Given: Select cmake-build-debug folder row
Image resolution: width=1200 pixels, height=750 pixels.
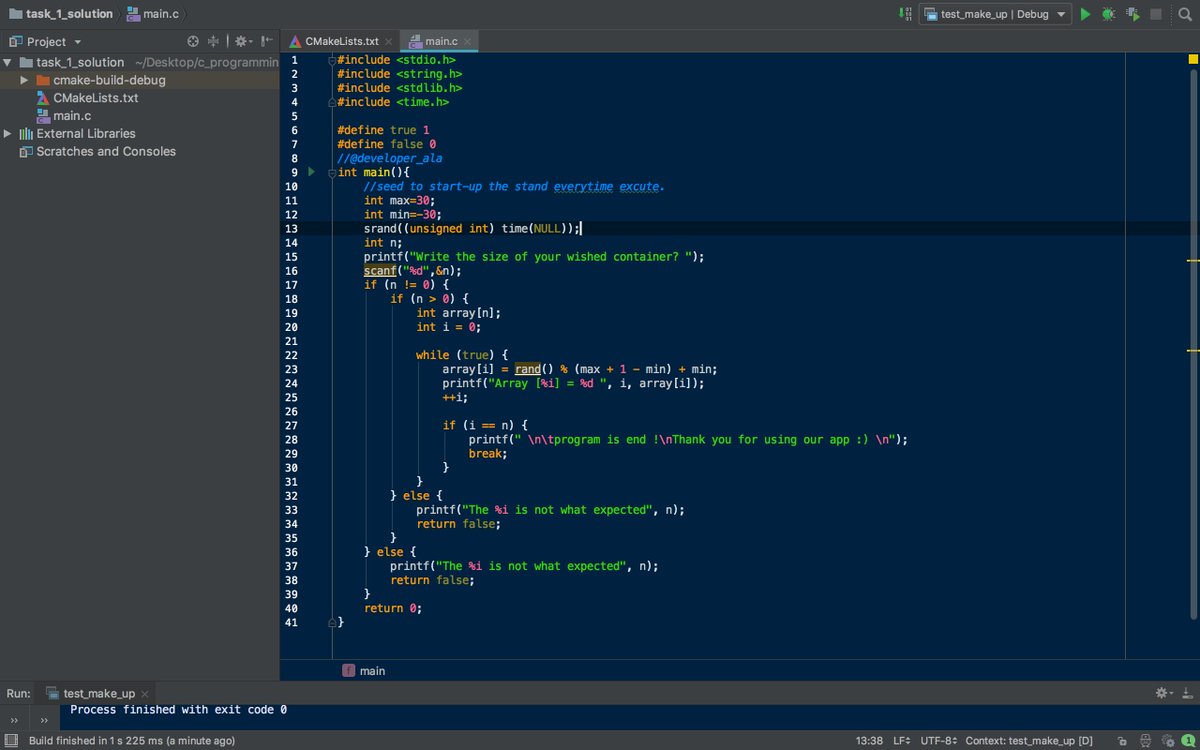Looking at the screenshot, I should click(140, 80).
